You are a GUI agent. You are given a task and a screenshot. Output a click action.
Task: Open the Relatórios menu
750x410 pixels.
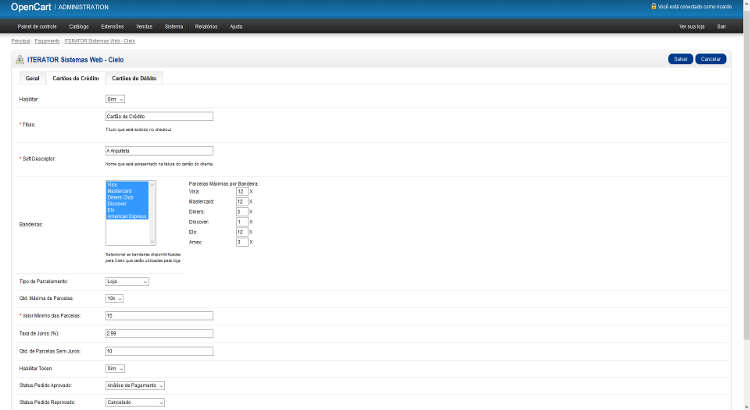click(x=206, y=26)
